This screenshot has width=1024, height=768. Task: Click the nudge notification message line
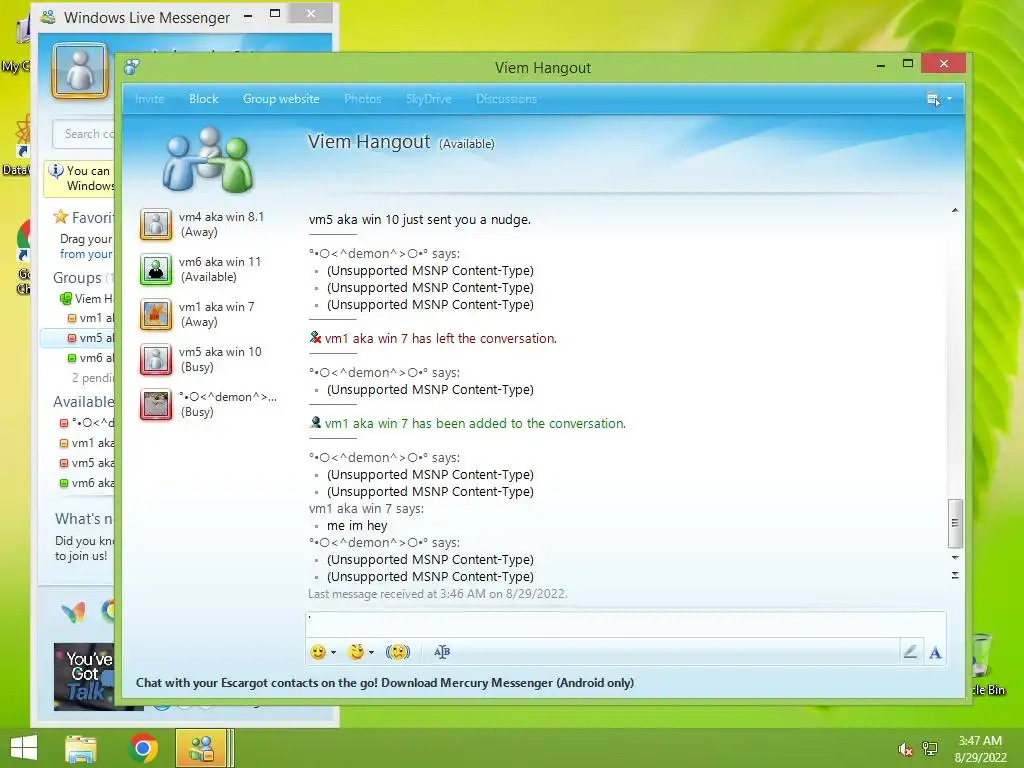[x=420, y=219]
